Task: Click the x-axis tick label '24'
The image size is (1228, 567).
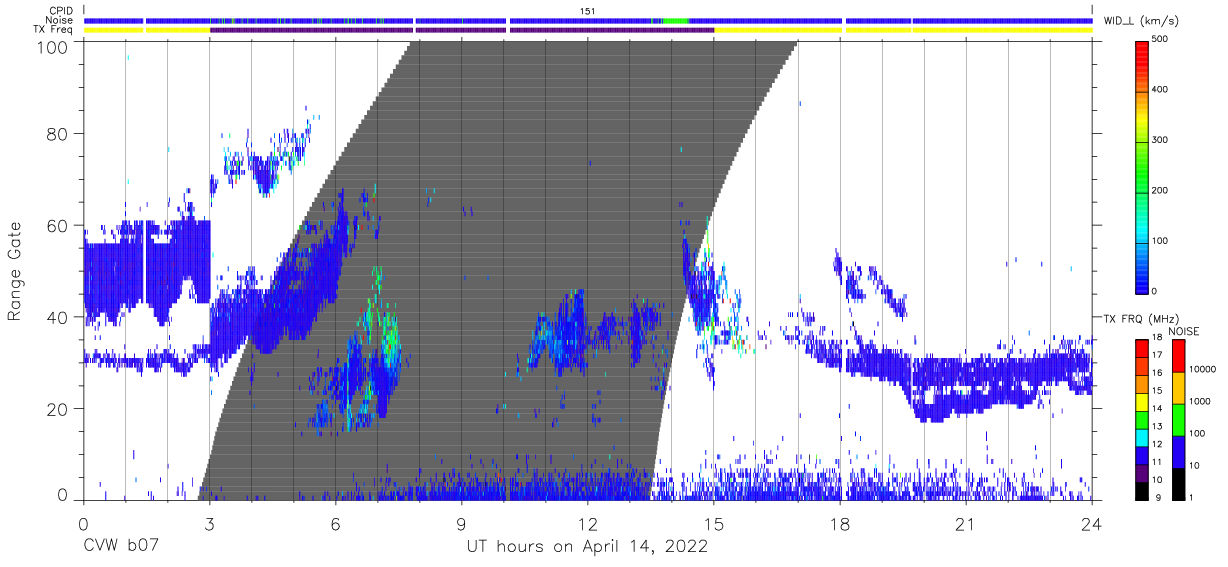Action: pos(1092,523)
